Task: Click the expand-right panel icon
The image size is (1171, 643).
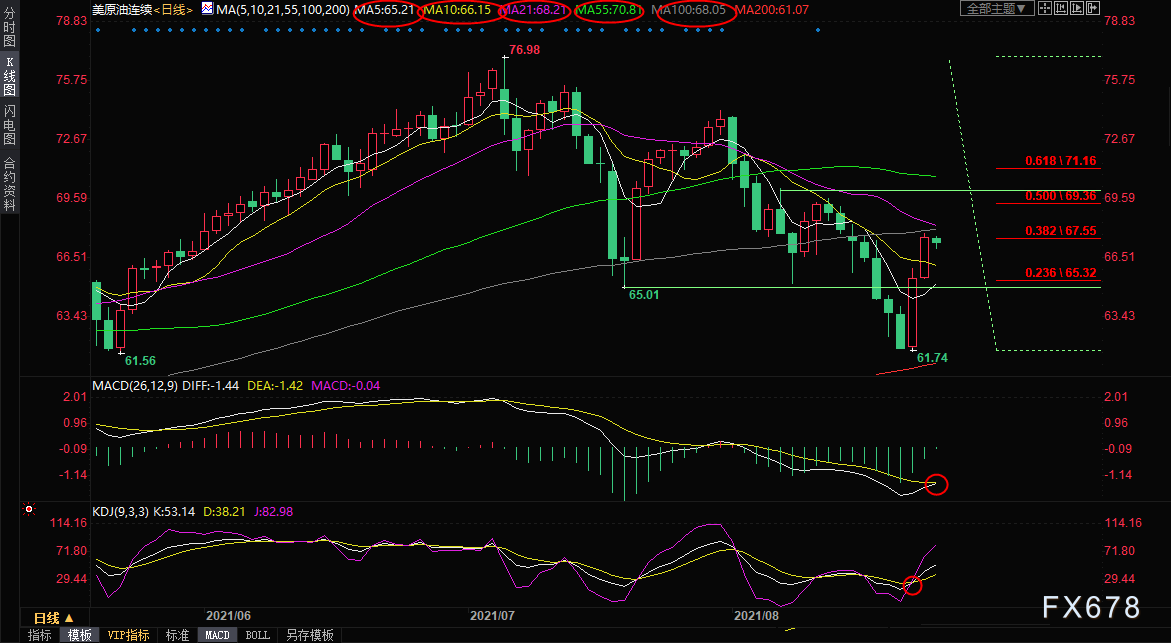Action: [1093, 8]
